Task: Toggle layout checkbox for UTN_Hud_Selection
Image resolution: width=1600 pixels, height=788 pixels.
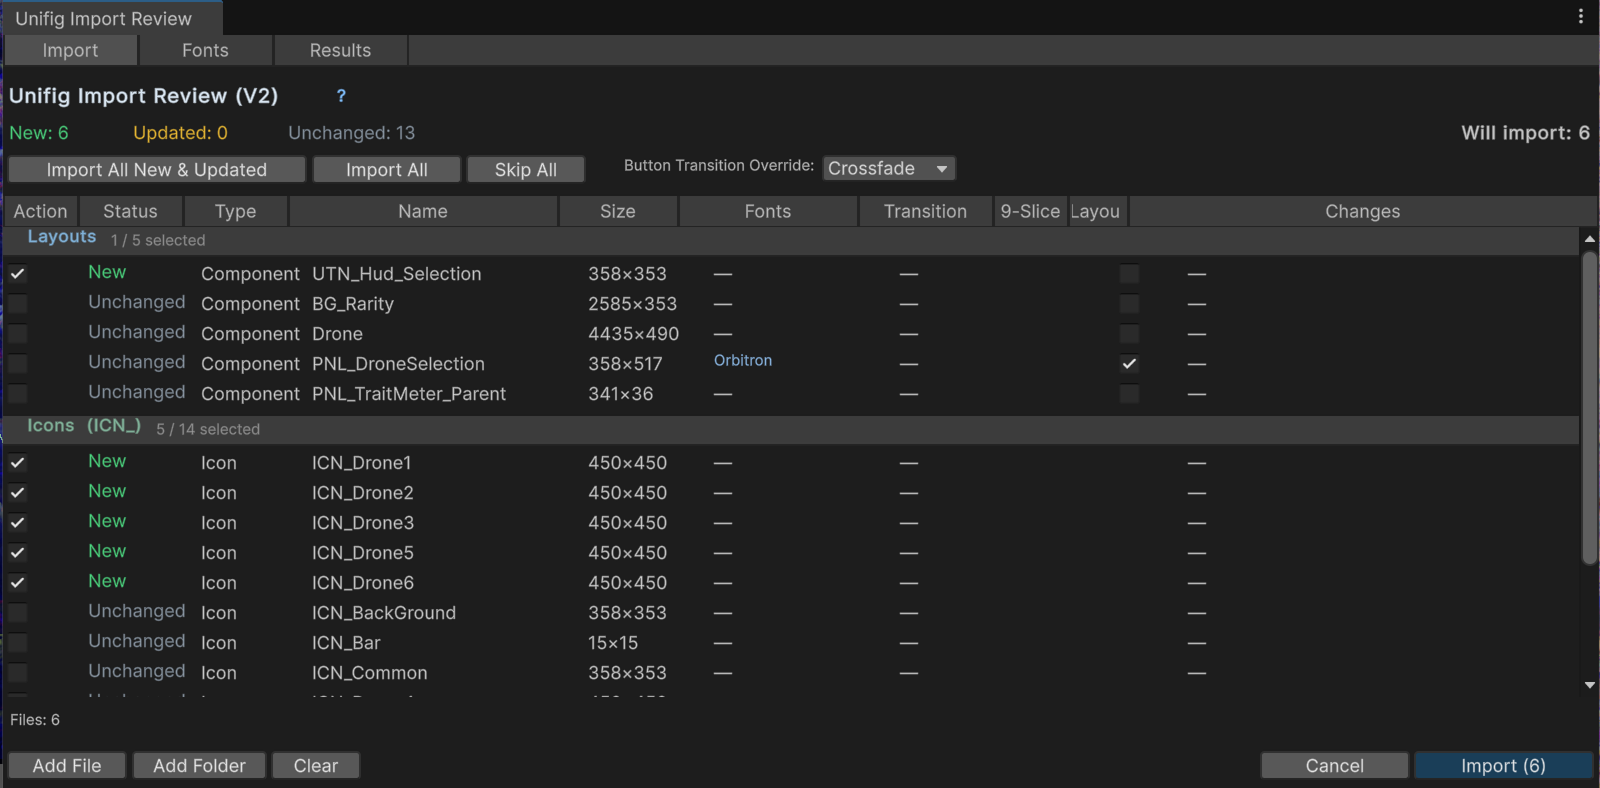Action: (1129, 274)
